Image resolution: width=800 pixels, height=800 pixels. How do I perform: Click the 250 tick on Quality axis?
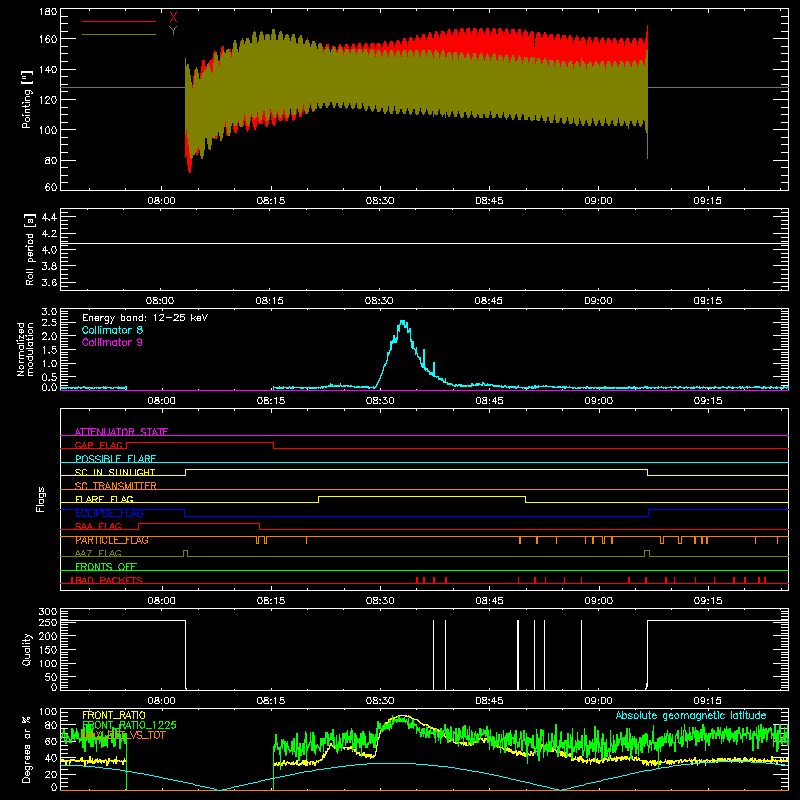coord(48,622)
